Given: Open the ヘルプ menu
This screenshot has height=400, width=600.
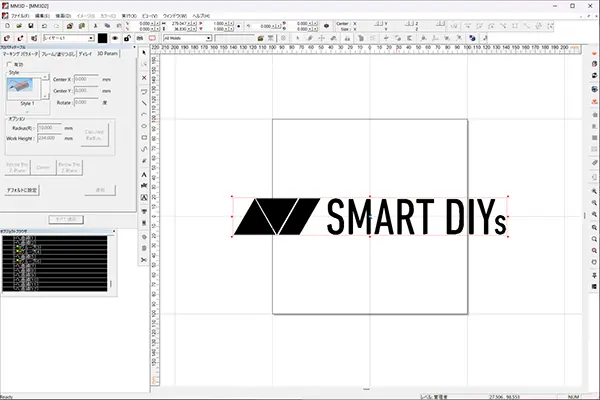Looking at the screenshot, I should 201,16.
